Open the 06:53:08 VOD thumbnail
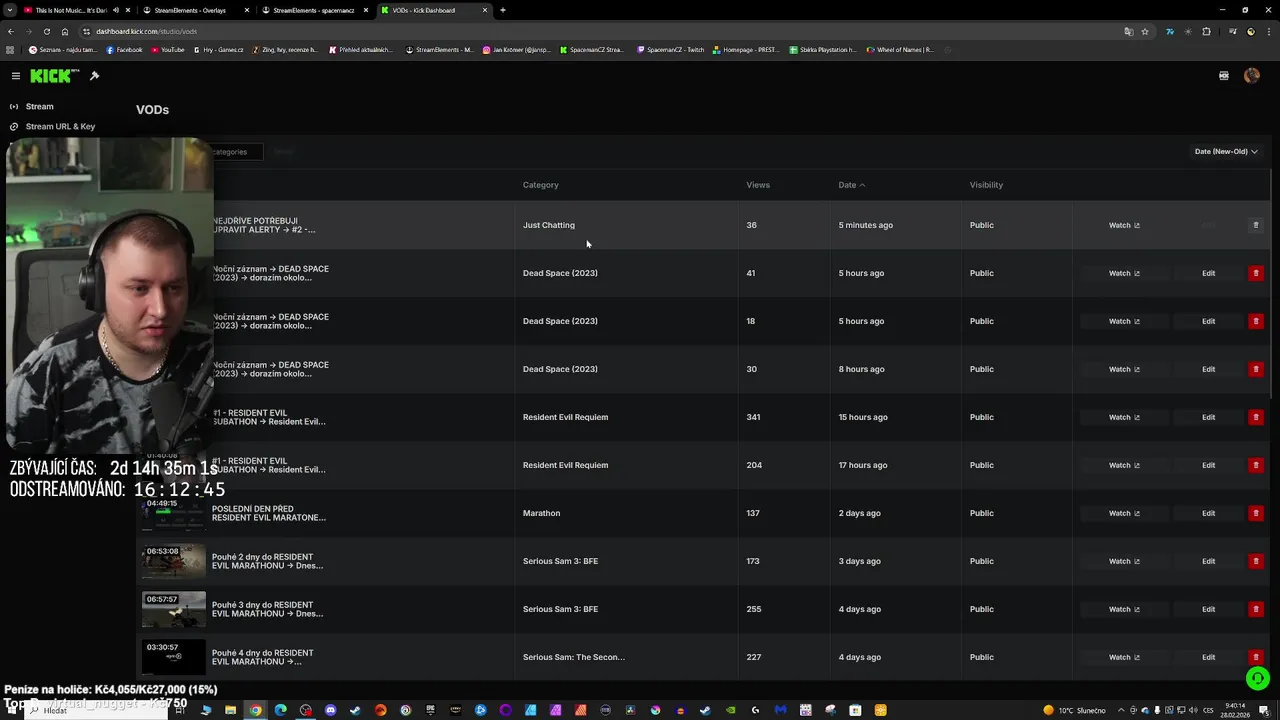The height and width of the screenshot is (720, 1280). (173, 561)
